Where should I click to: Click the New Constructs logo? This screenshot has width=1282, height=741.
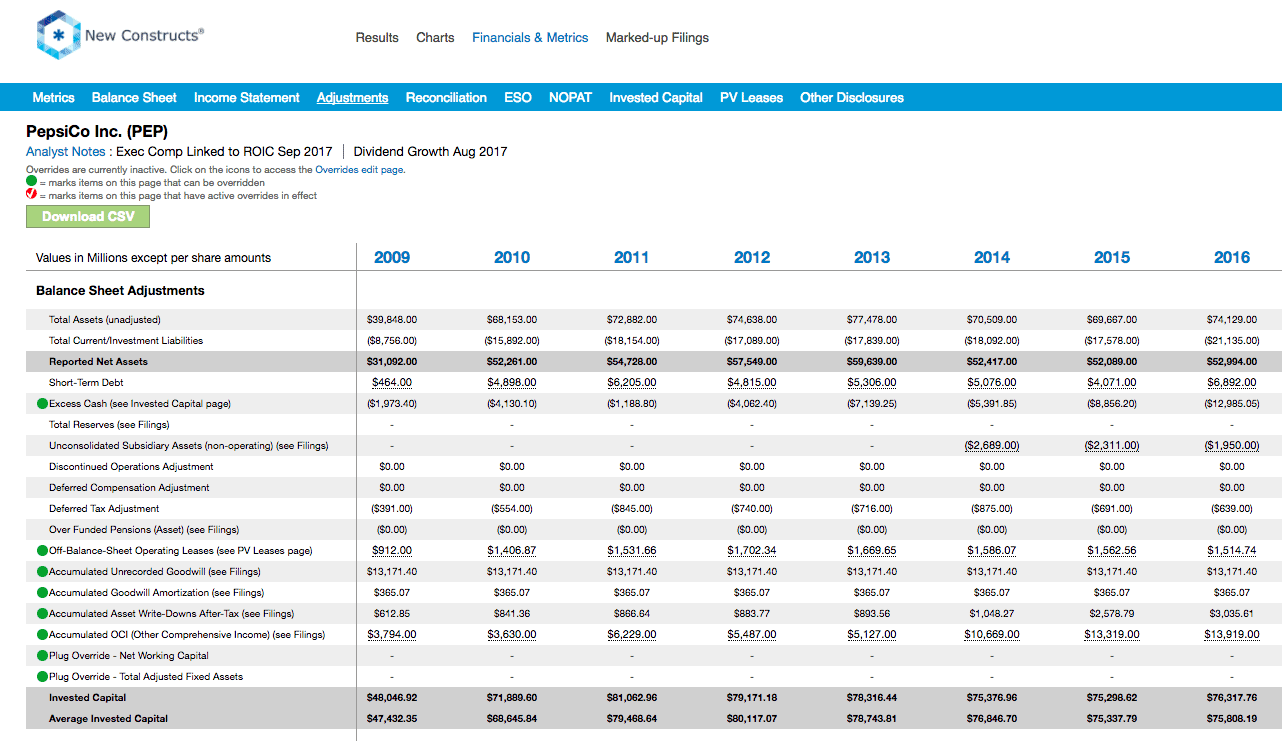120,36
